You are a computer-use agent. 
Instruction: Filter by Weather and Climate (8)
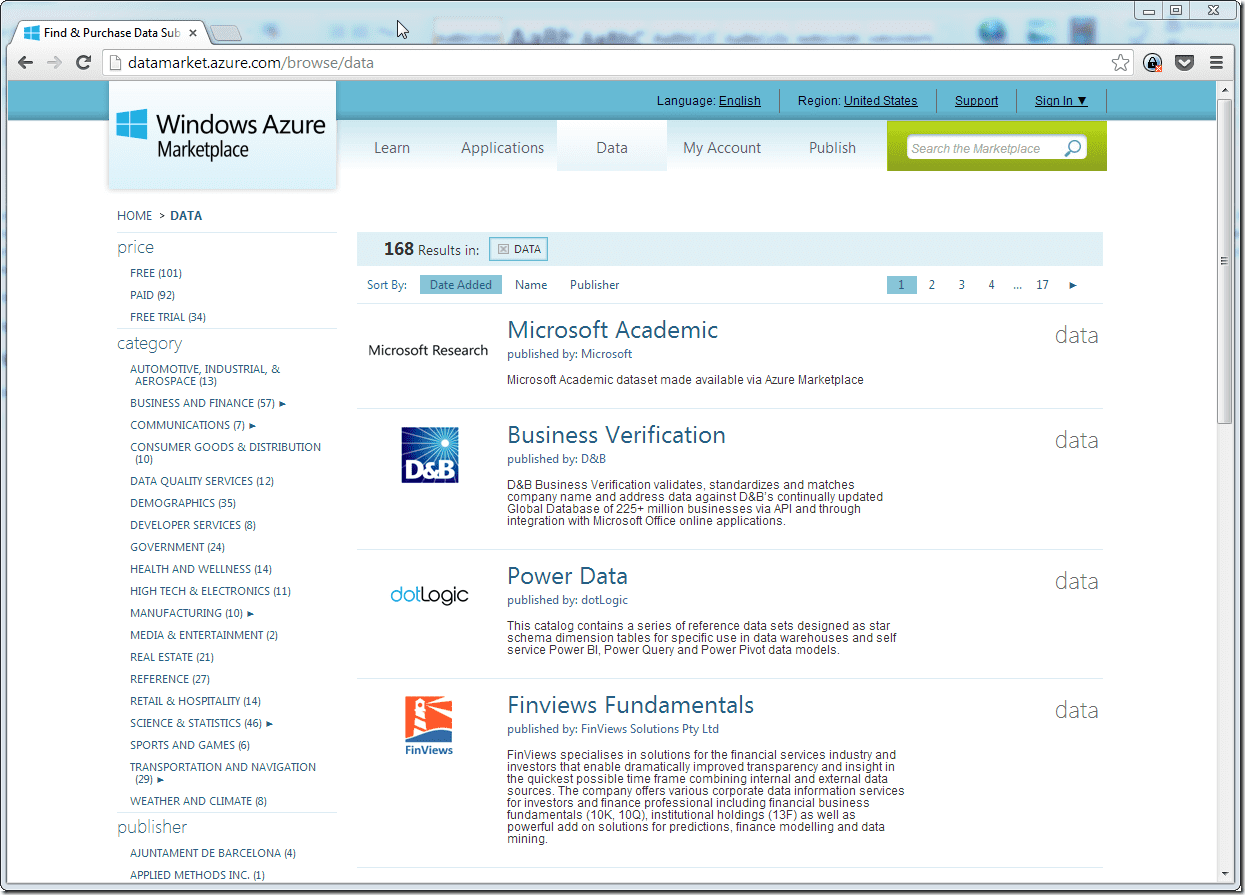[198, 801]
